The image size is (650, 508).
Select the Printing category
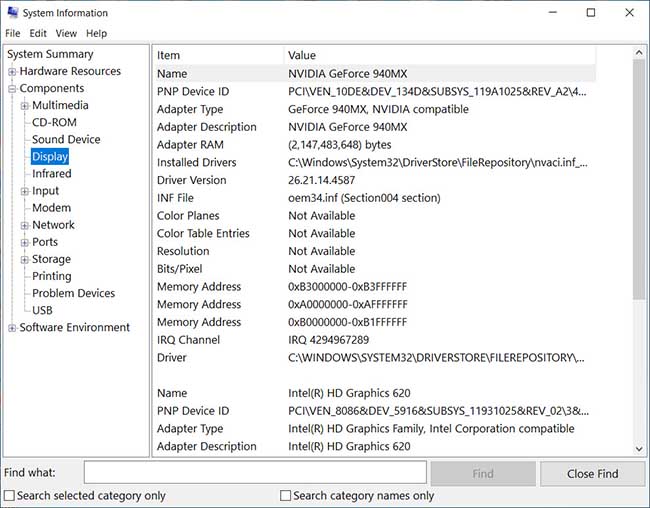point(52,276)
